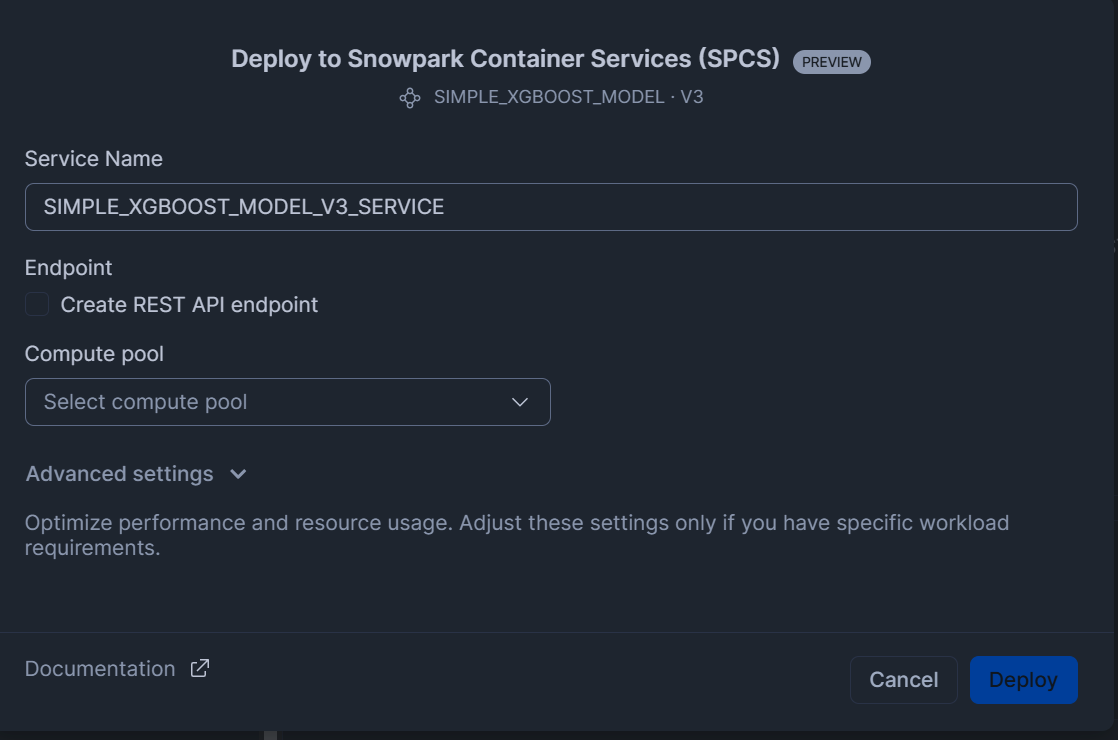The image size is (1118, 740).
Task: Click the PREVIEW badge
Action: click(x=831, y=62)
